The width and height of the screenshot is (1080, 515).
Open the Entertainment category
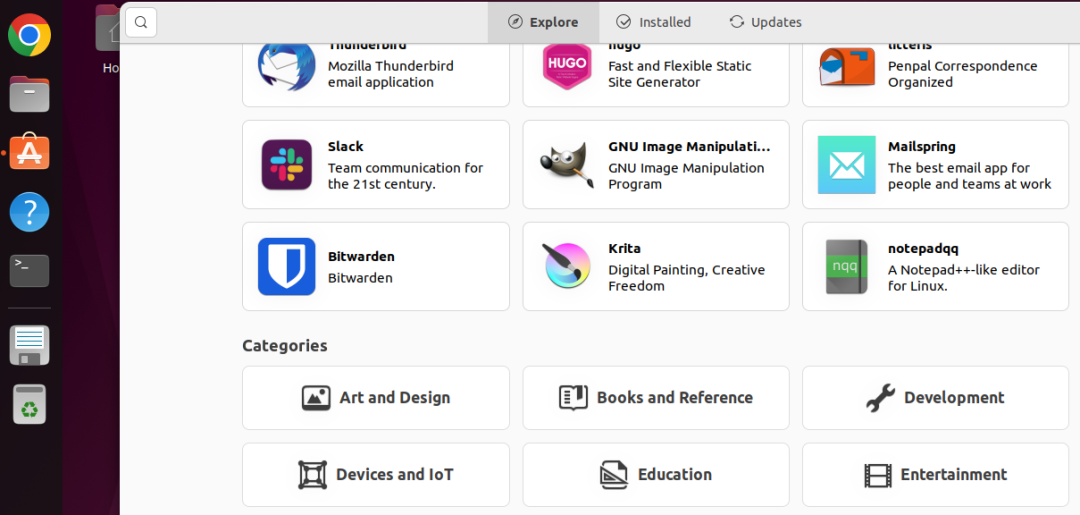tap(935, 475)
